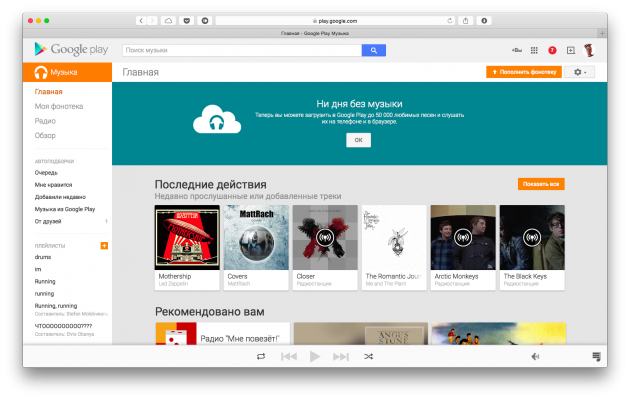Click the Пополнить фонотеку button

[x=524, y=72]
